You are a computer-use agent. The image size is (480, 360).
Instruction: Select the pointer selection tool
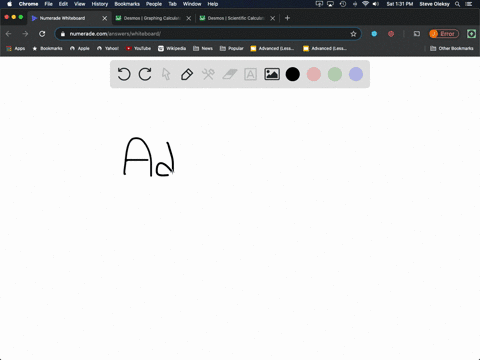point(166,74)
